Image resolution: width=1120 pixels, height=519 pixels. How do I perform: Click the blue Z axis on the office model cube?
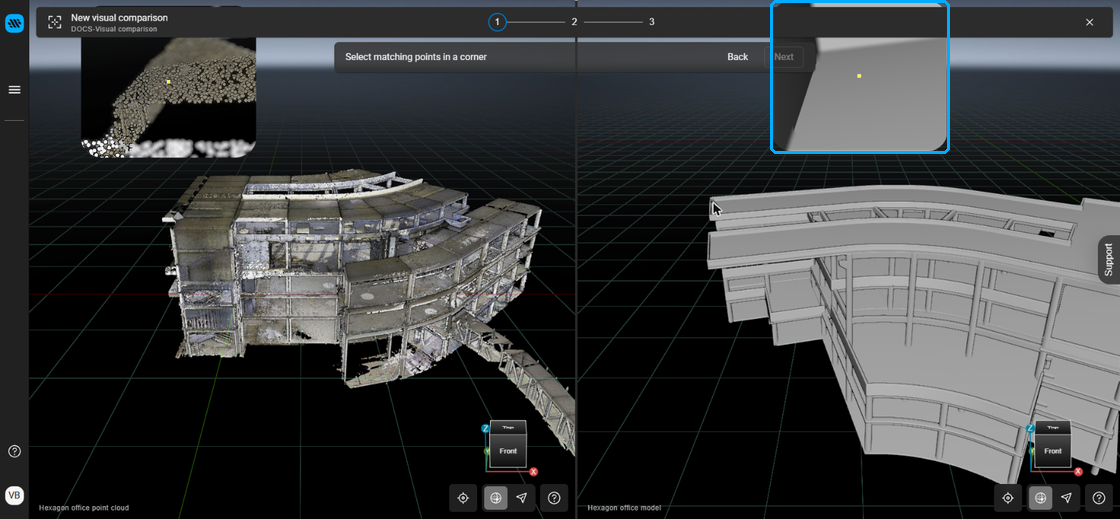pyautogui.click(x=1031, y=428)
